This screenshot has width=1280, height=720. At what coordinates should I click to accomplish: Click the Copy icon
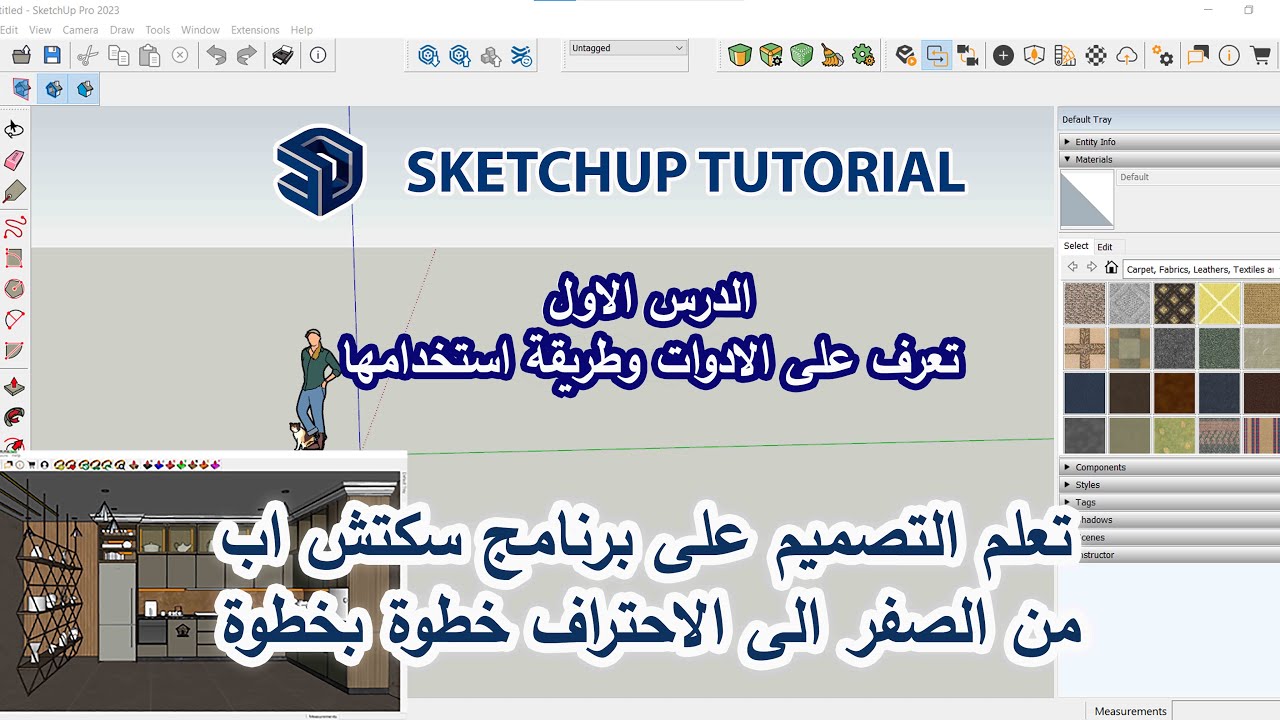pos(119,56)
